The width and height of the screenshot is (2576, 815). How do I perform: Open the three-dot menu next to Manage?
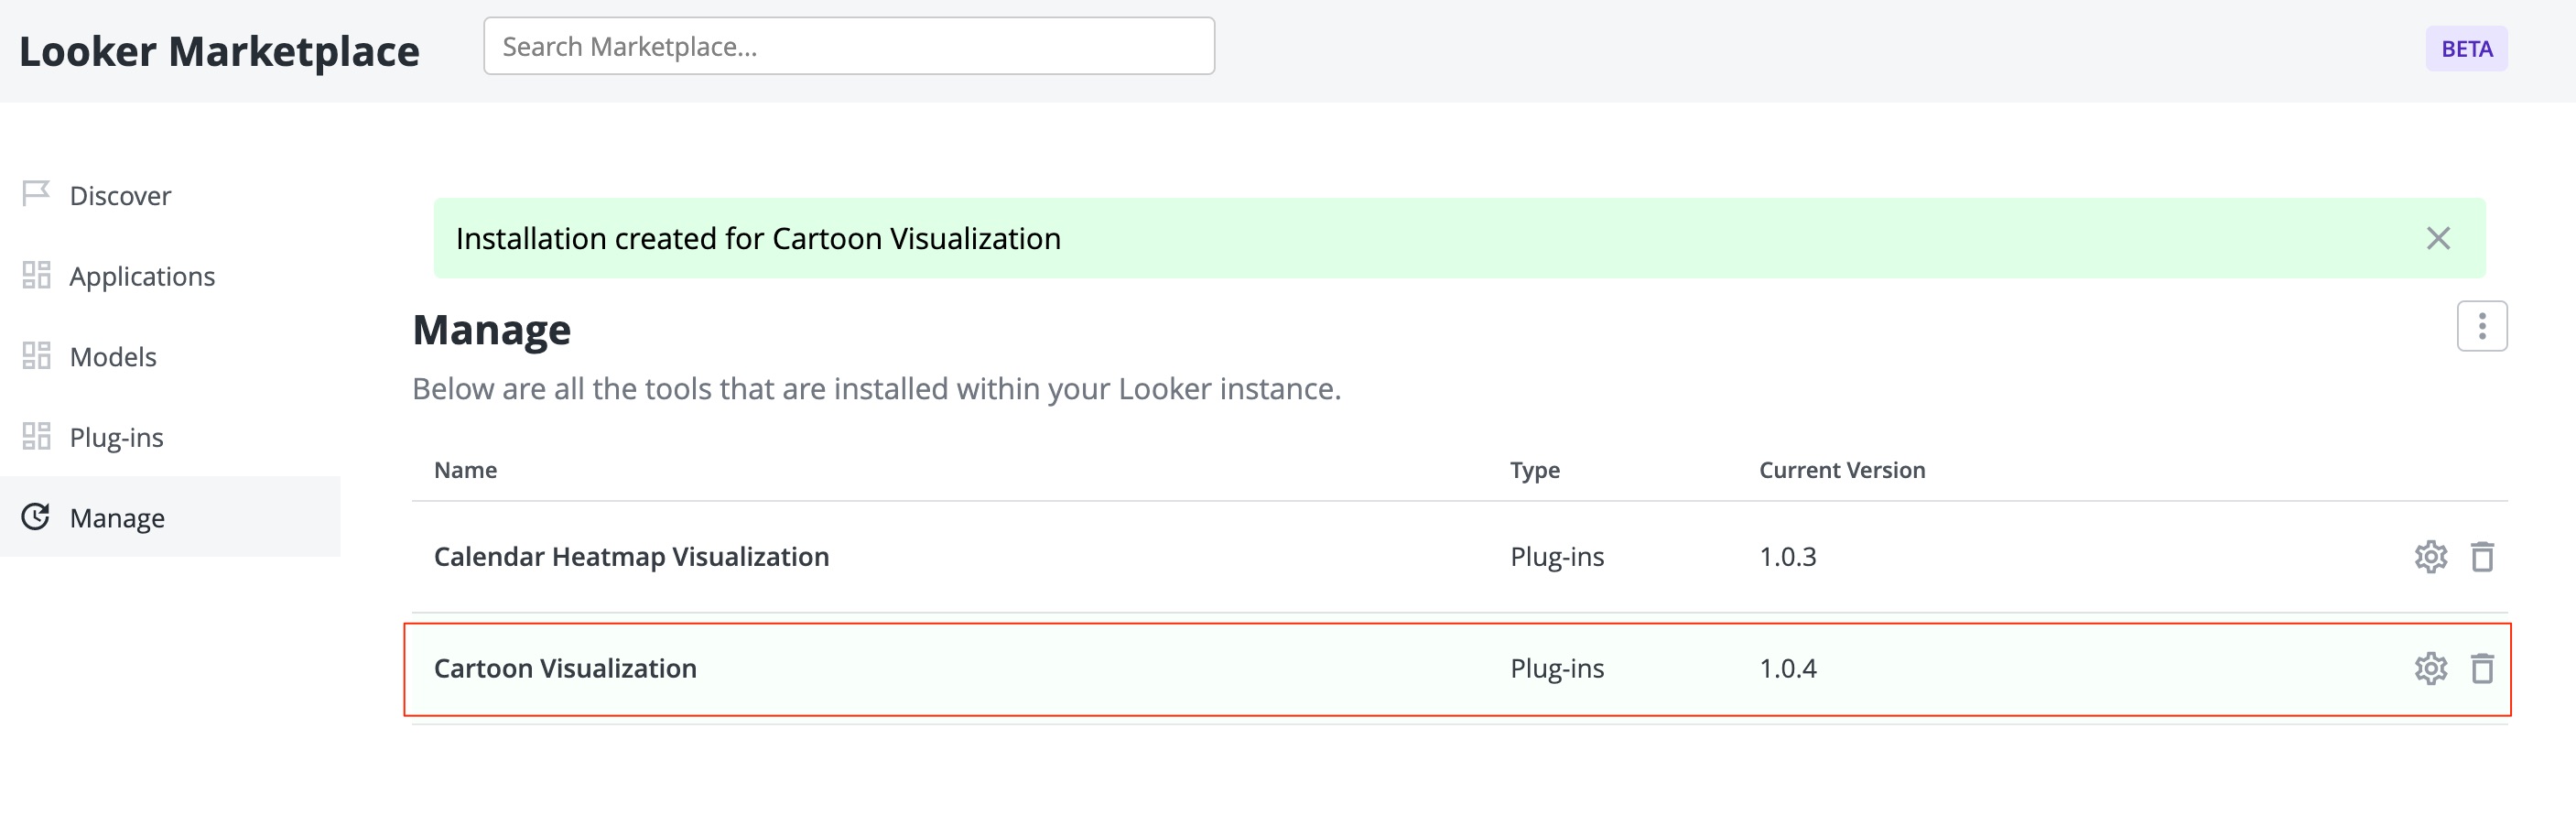(x=2484, y=325)
